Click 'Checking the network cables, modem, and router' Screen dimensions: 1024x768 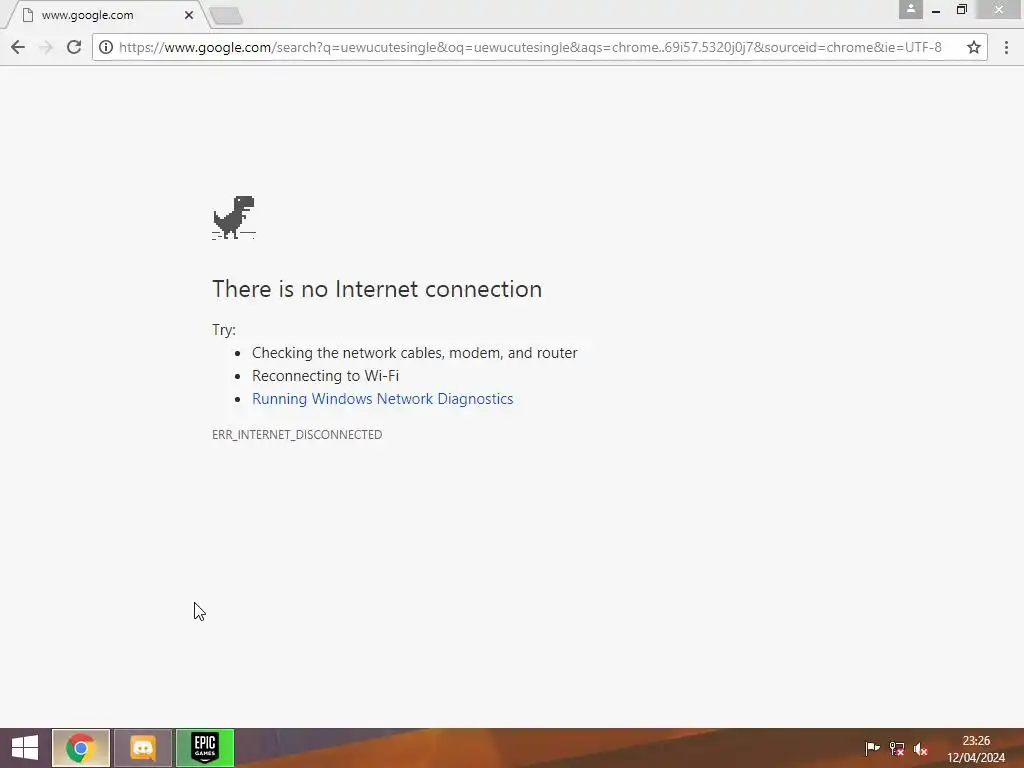point(415,353)
